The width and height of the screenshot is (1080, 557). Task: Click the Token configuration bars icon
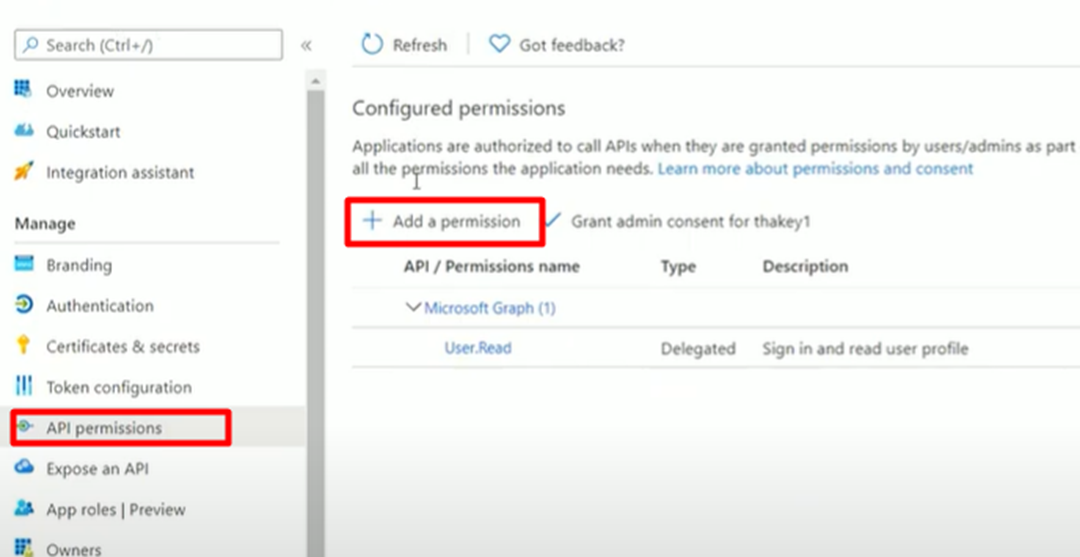[x=23, y=386]
